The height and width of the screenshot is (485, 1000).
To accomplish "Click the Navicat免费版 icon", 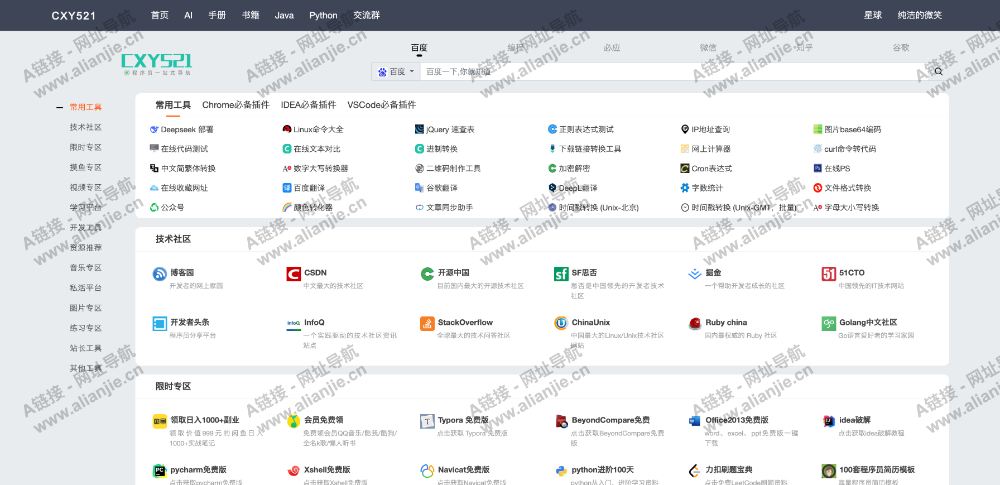I will click(x=427, y=471).
